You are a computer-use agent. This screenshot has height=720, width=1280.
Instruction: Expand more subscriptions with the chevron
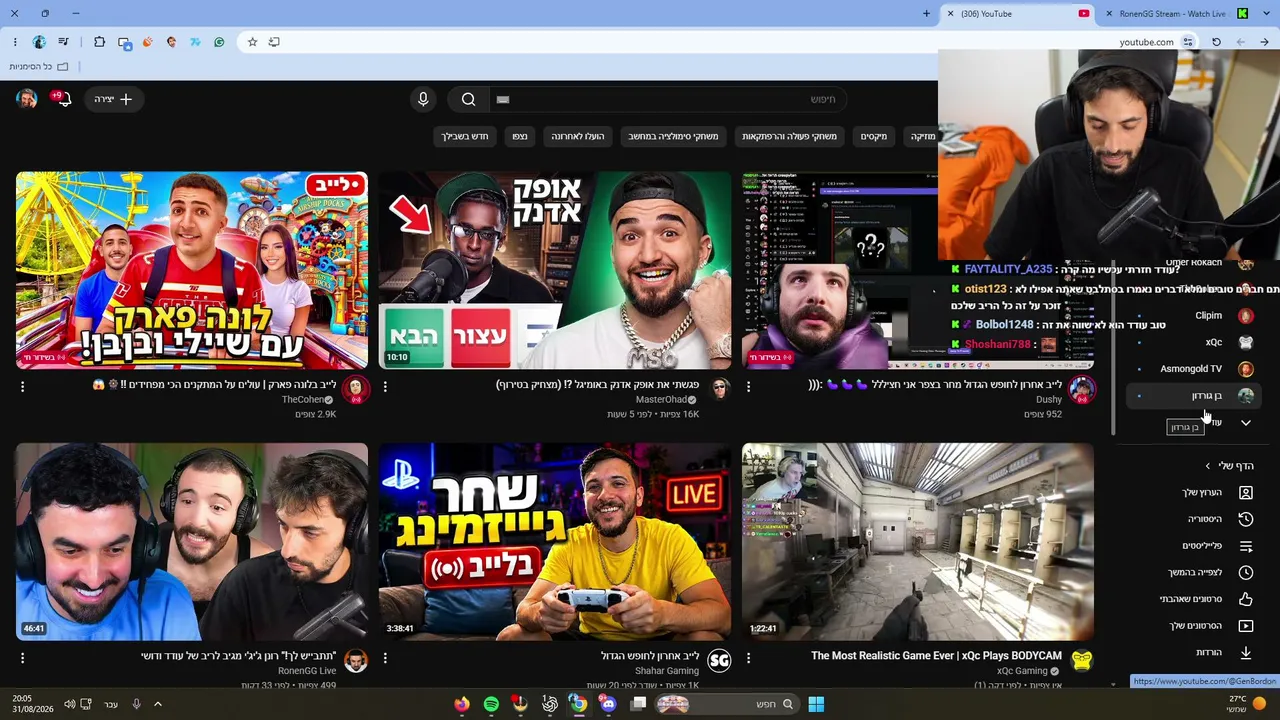click(x=1246, y=423)
